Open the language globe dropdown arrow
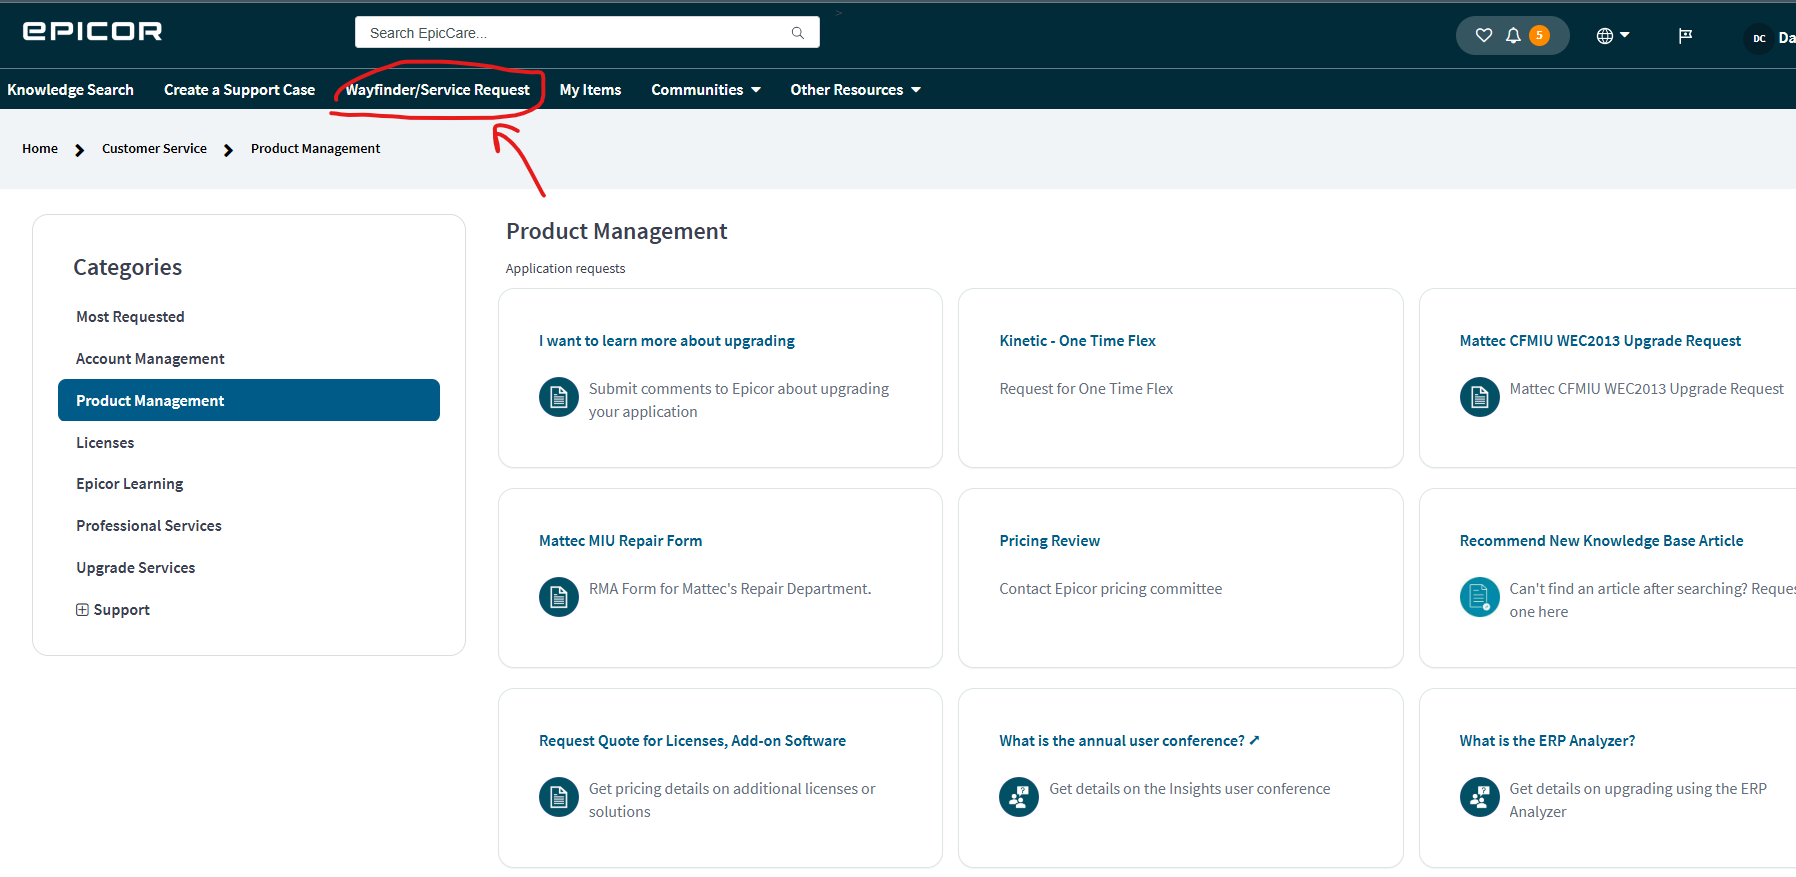 pyautogui.click(x=1625, y=35)
